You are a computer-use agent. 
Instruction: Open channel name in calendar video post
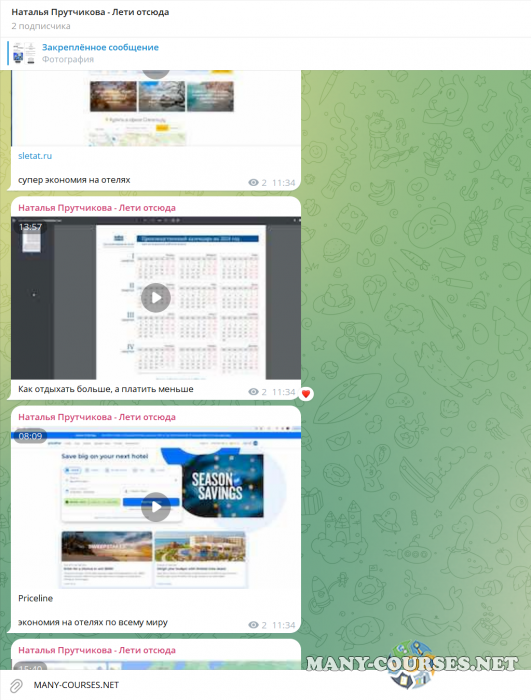tap(97, 208)
